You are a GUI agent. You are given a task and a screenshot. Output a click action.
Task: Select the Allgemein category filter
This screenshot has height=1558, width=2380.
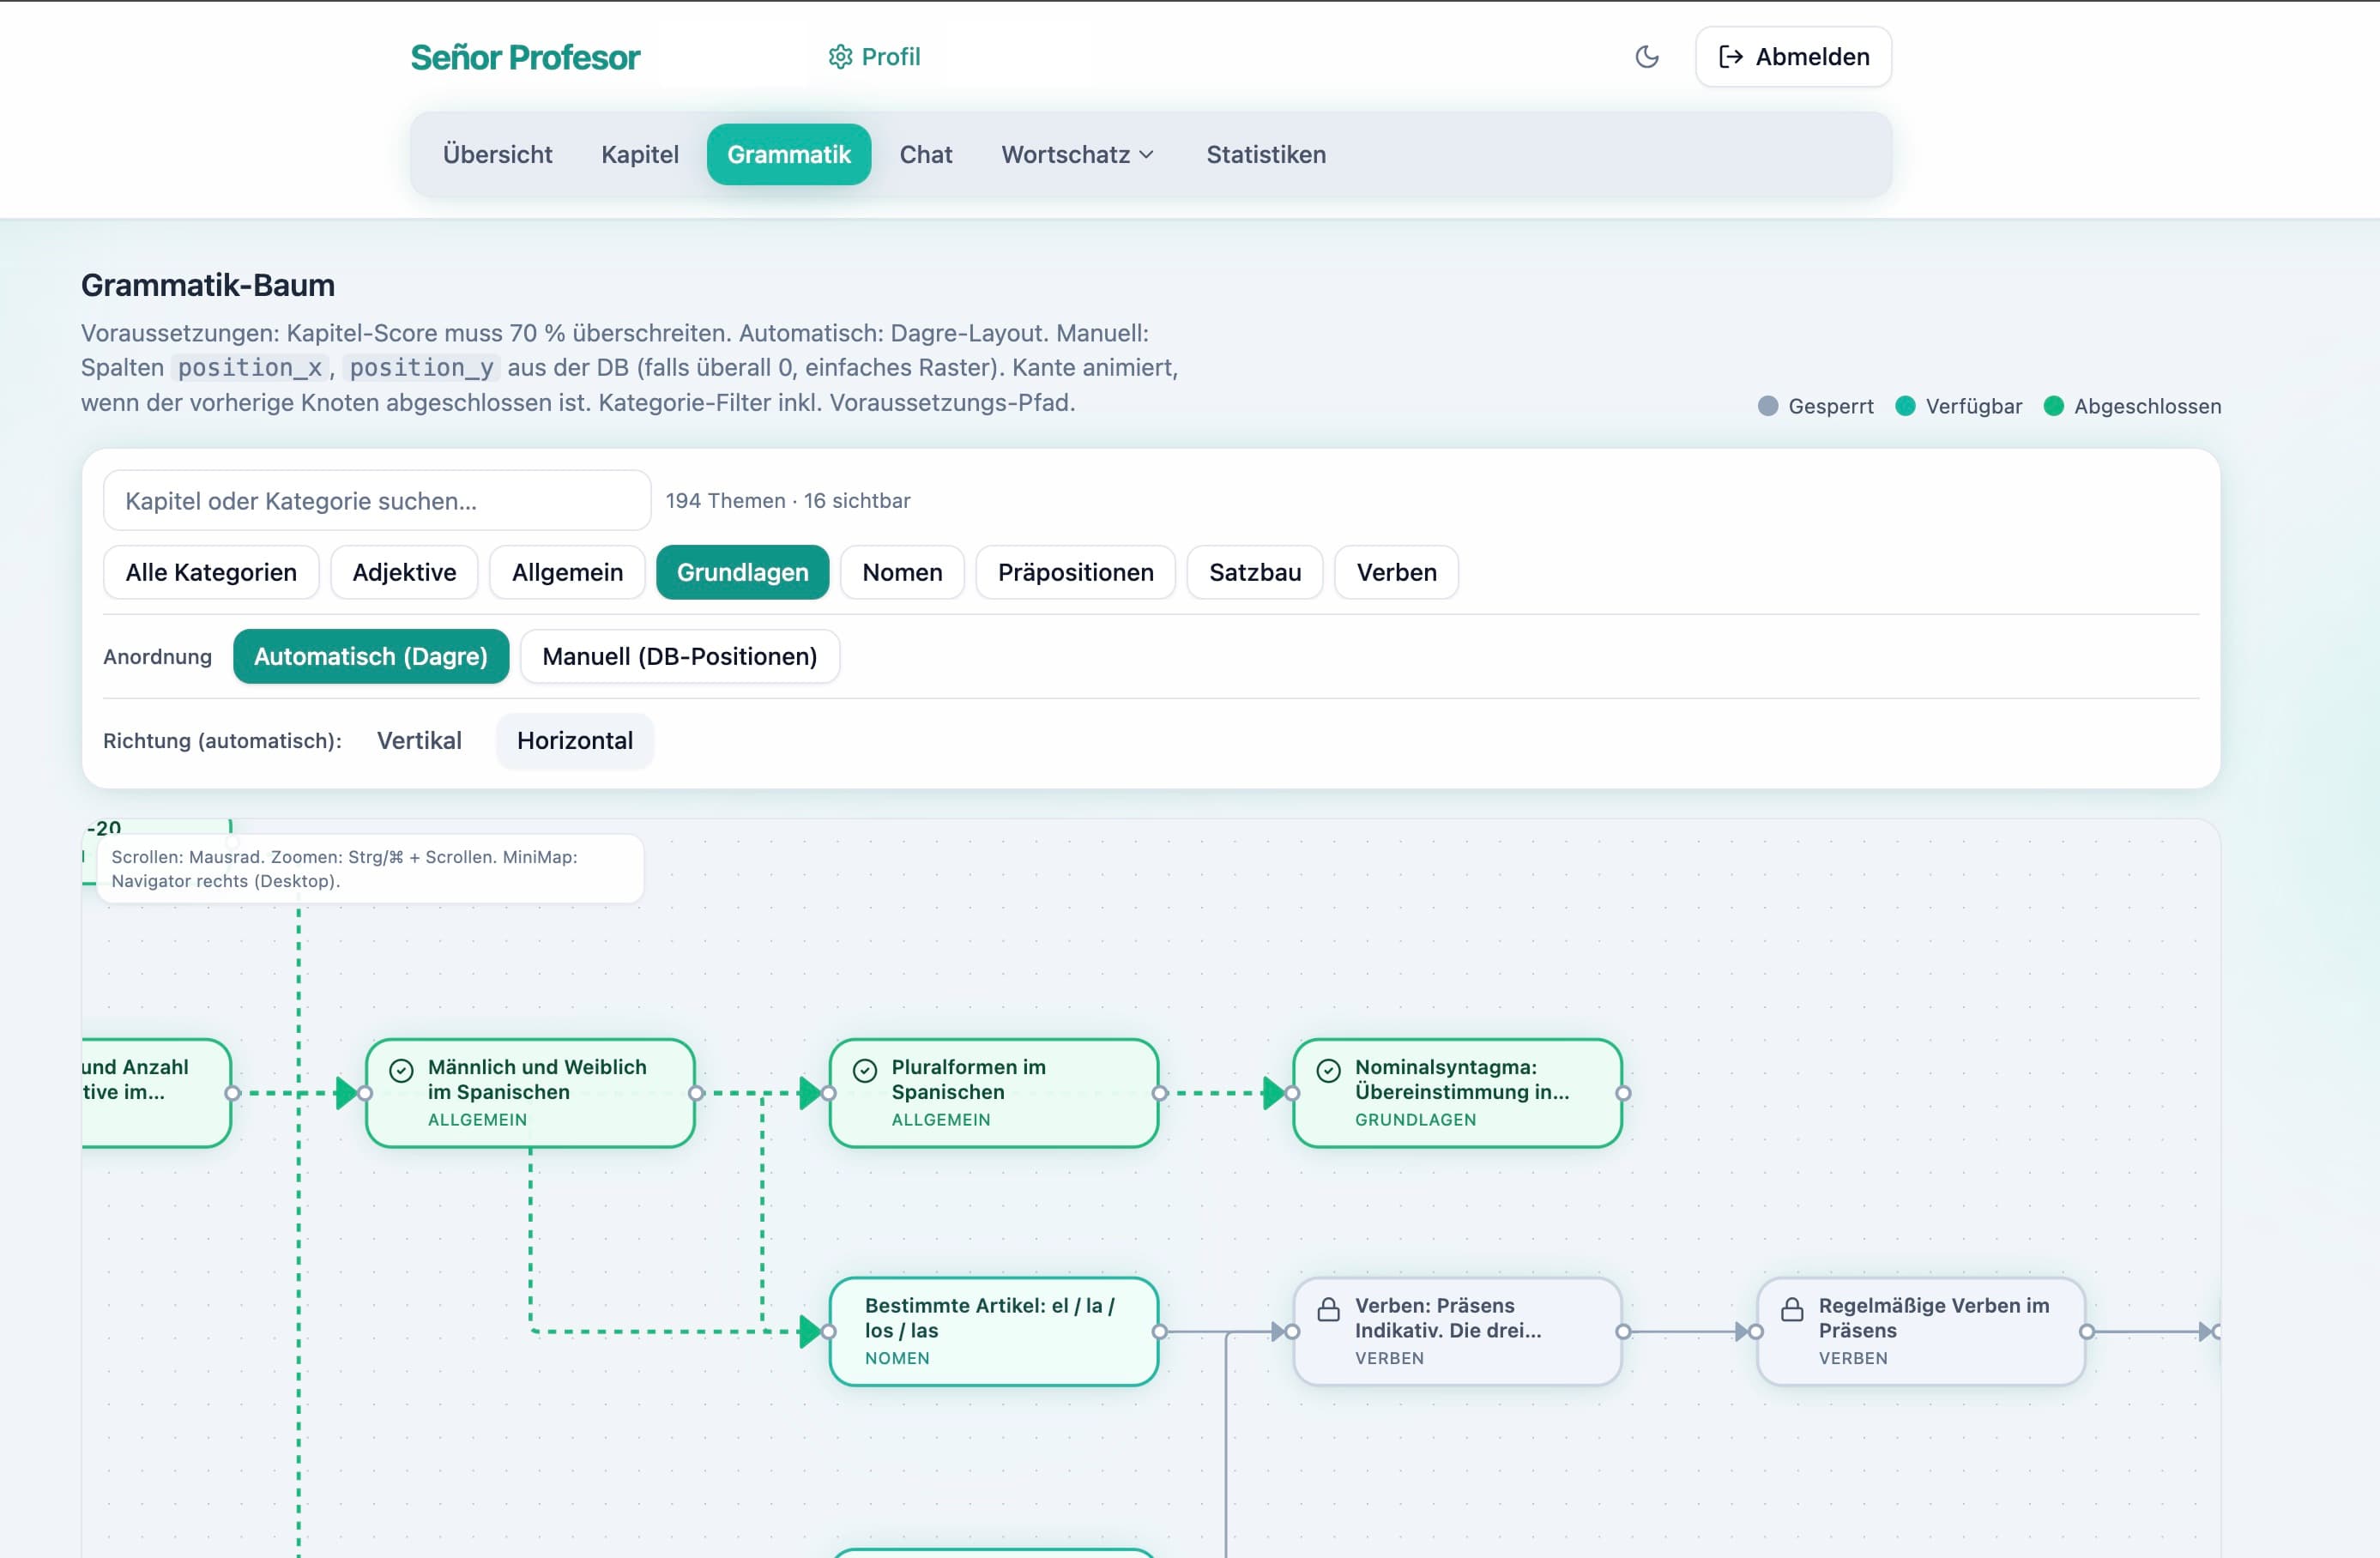[x=567, y=572]
